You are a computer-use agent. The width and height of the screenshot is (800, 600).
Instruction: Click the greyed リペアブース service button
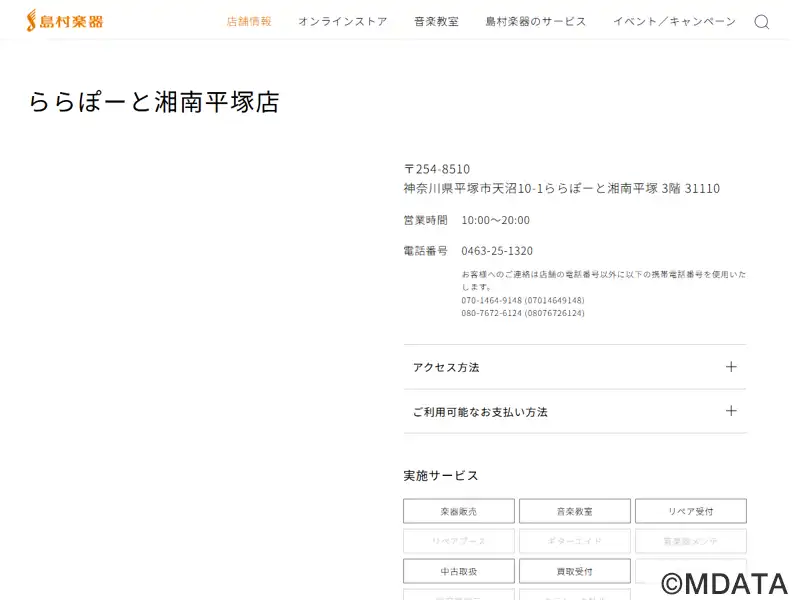[459, 541]
